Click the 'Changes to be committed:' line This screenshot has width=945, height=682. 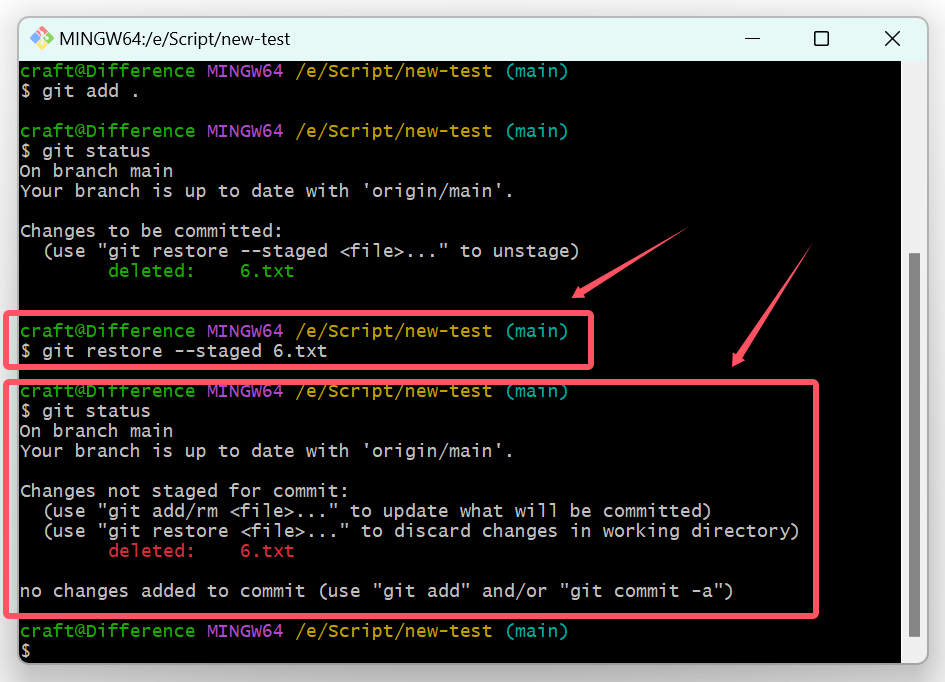[151, 231]
